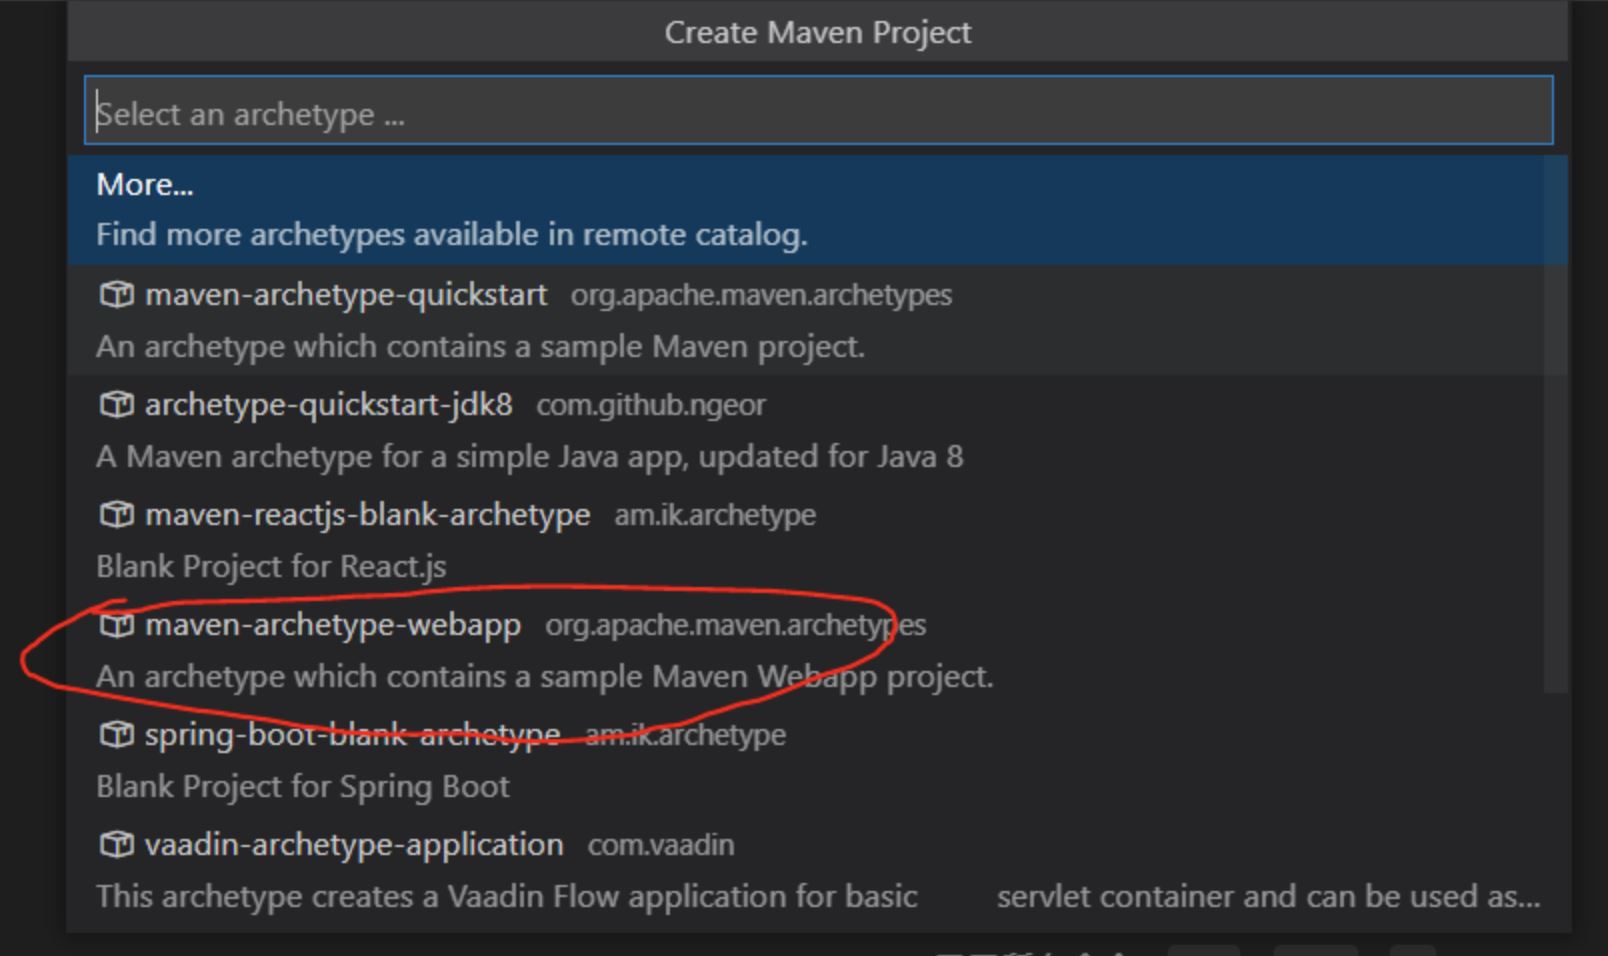The width and height of the screenshot is (1608, 956).
Task: Click 'org.apache.maven.archetypes' label beside maven-archetype-webapp
Action: click(735, 625)
